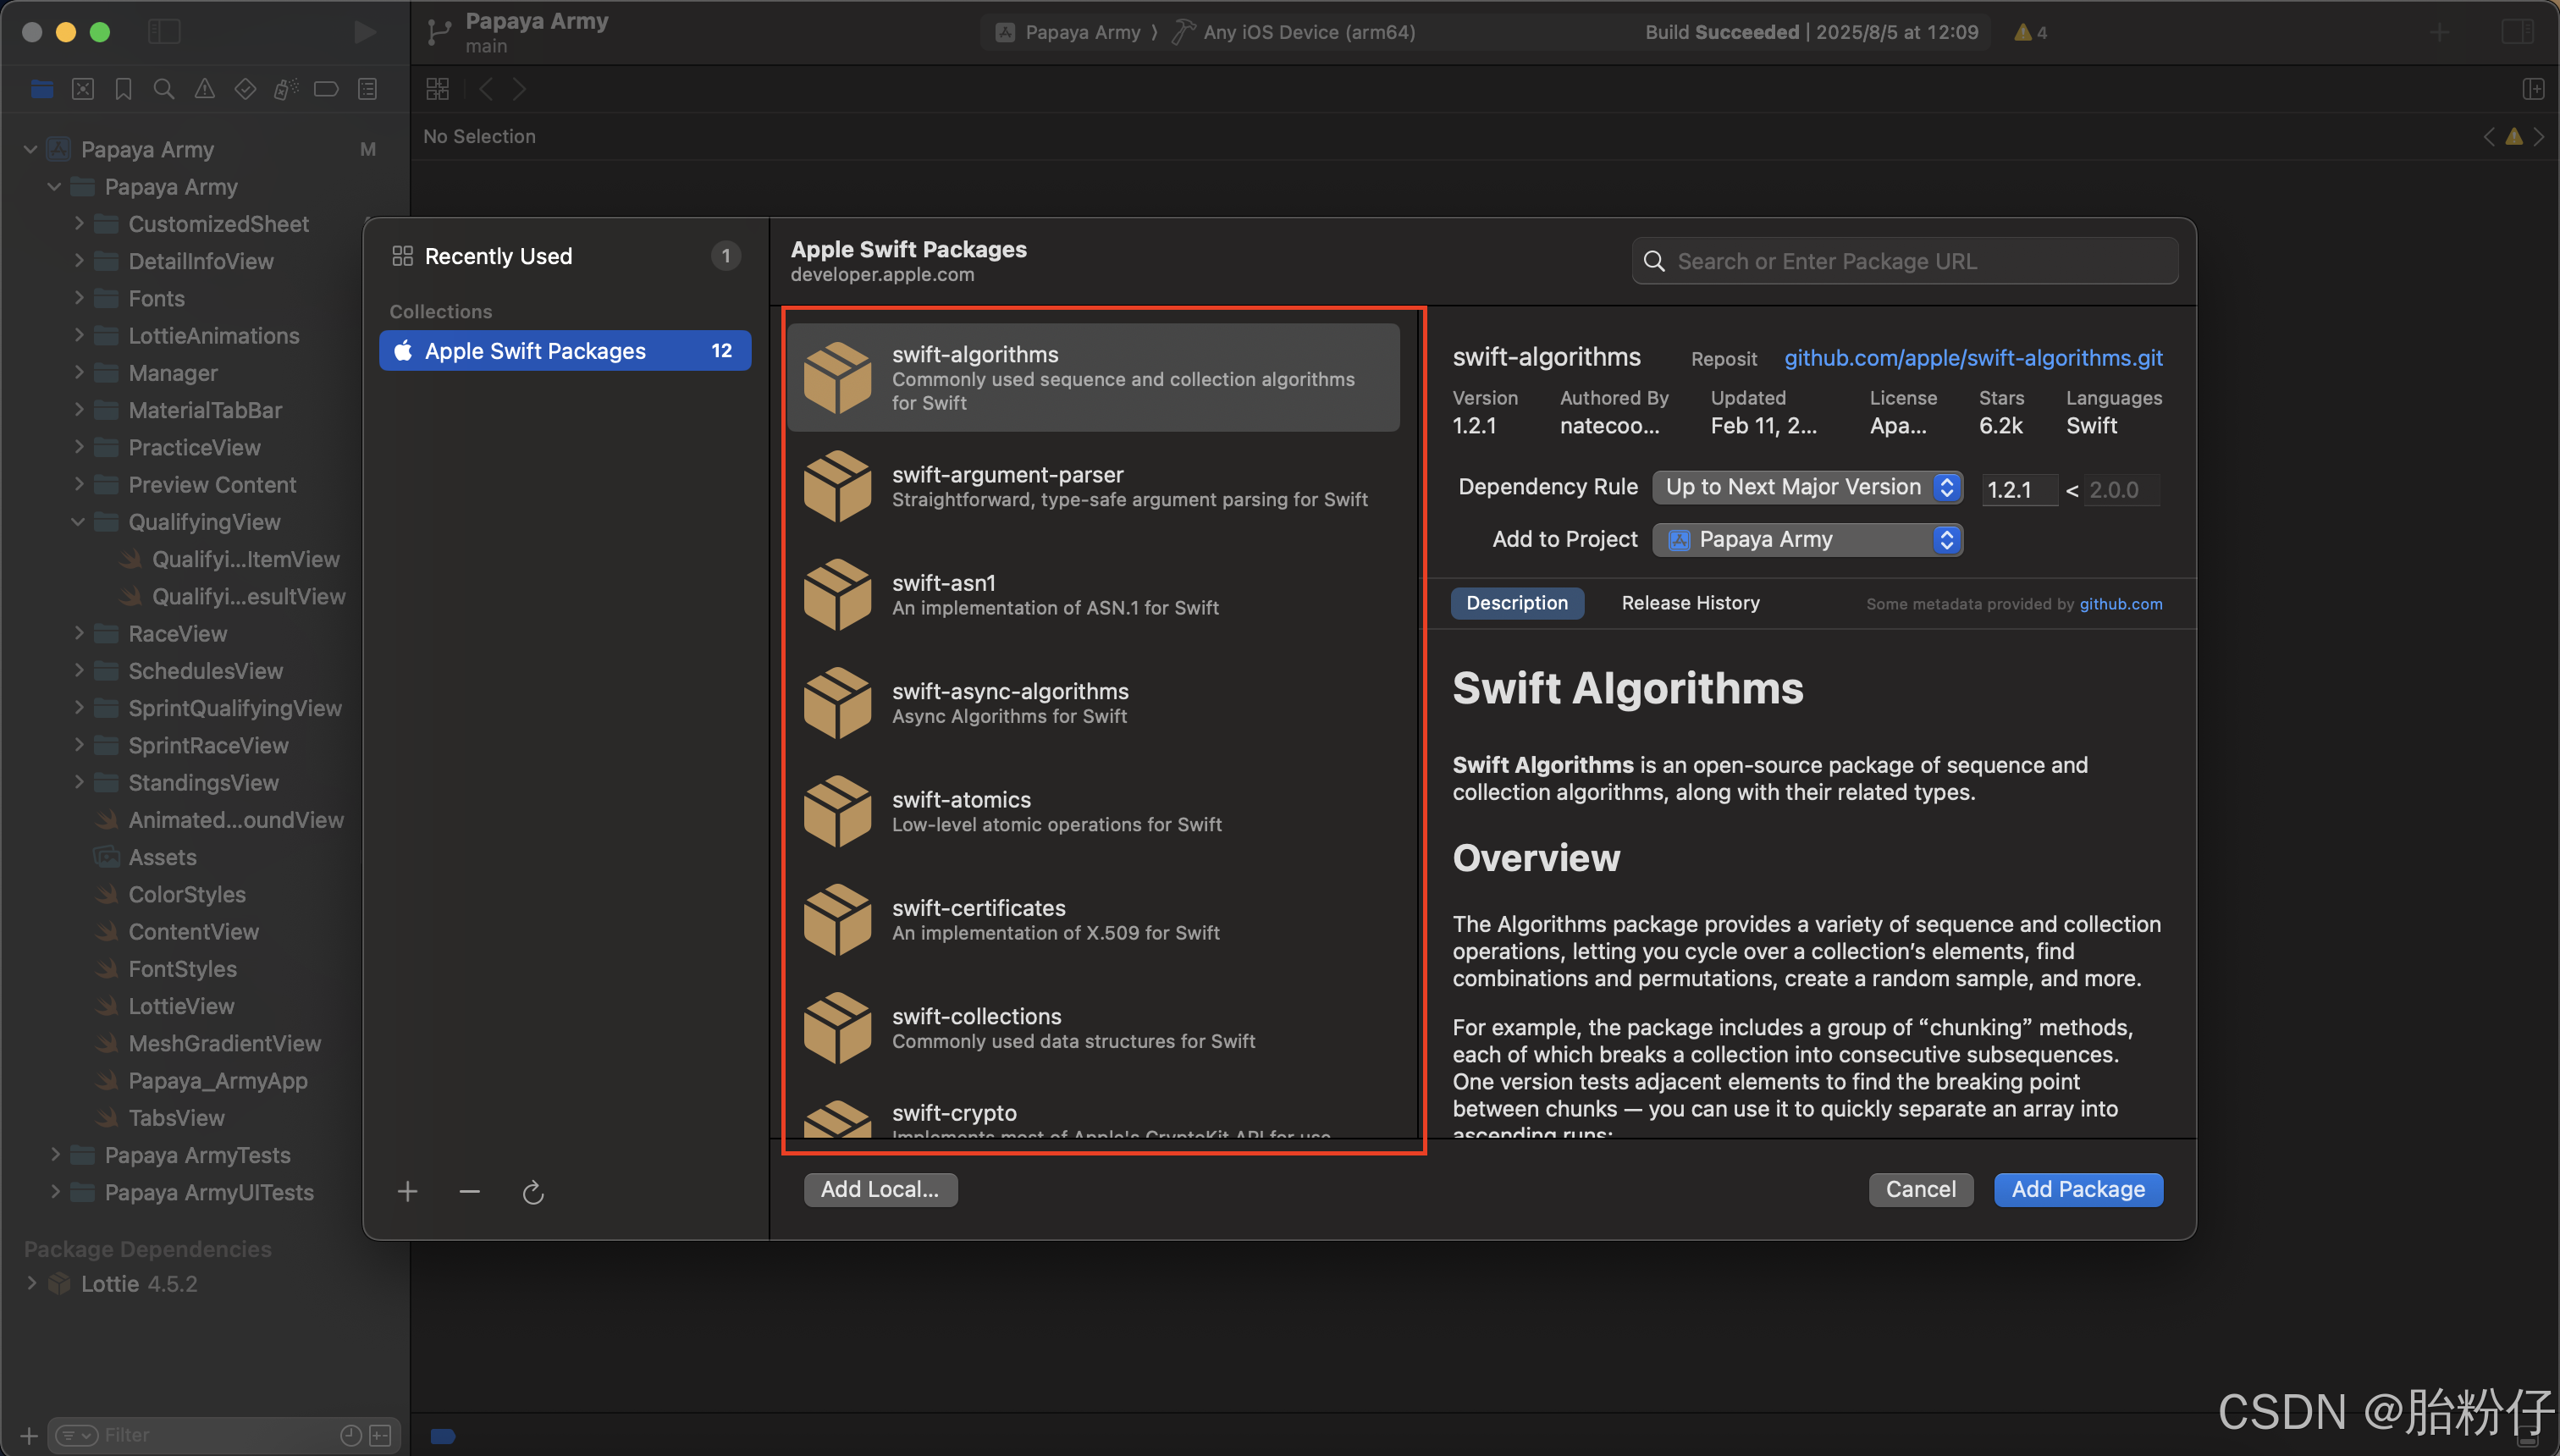Open the Debug navigator spray icon
The height and width of the screenshot is (1456, 2560).
pos(286,90)
